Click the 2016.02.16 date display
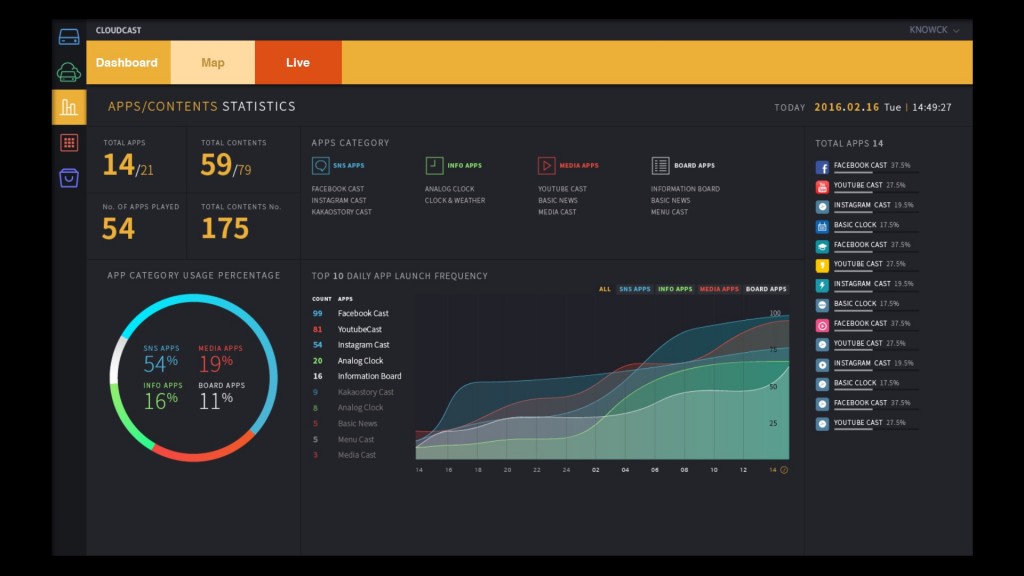Image resolution: width=1024 pixels, height=576 pixels. pos(846,107)
